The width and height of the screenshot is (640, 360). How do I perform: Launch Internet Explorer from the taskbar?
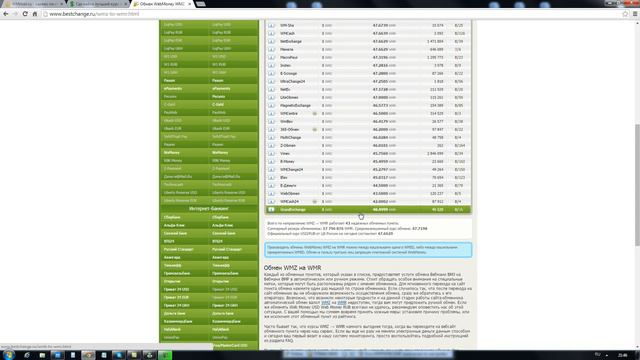pyautogui.click(x=27, y=355)
